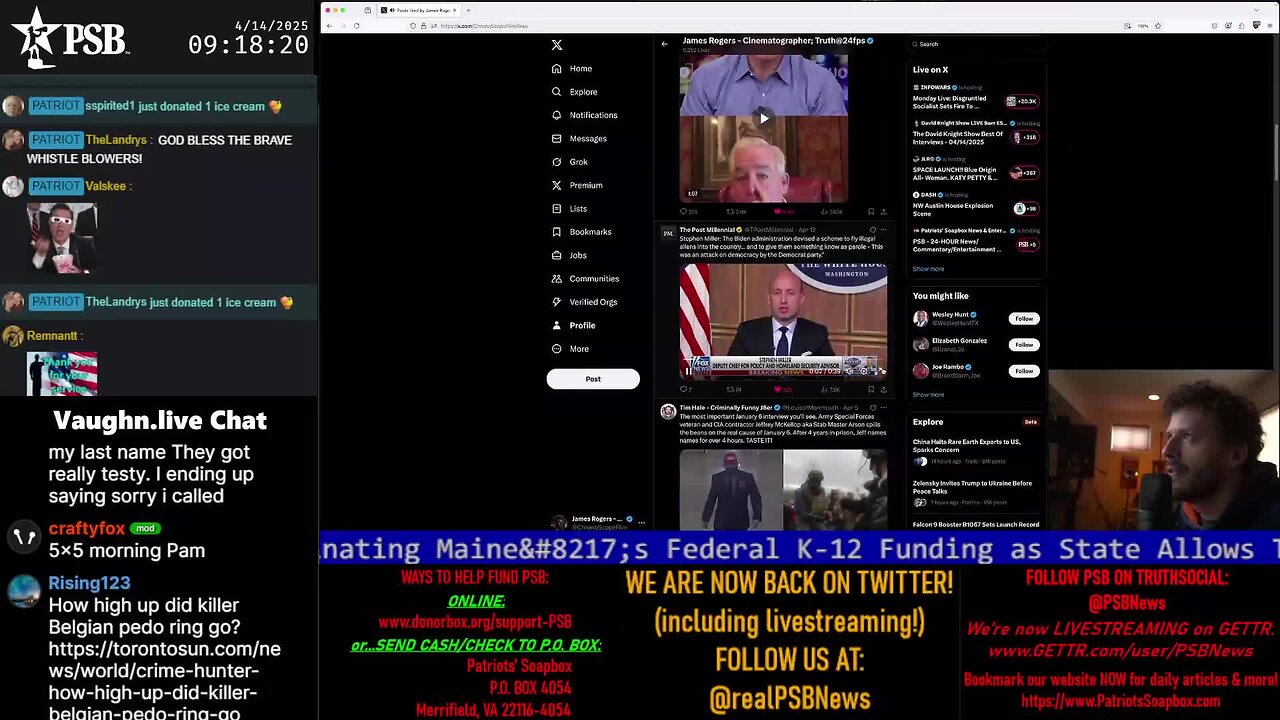Share the Post Millennial post
The height and width of the screenshot is (720, 1280).
click(883, 389)
